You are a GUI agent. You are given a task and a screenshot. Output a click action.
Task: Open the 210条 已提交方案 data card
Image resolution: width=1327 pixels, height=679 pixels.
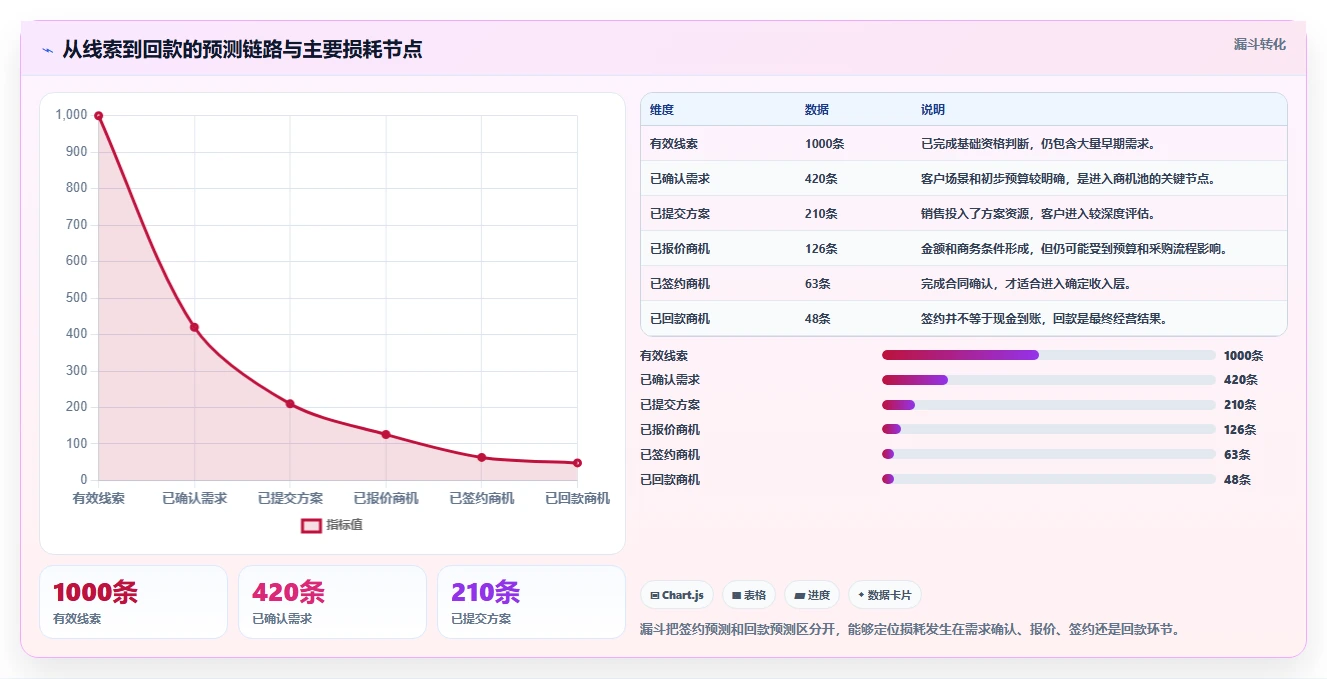531,602
